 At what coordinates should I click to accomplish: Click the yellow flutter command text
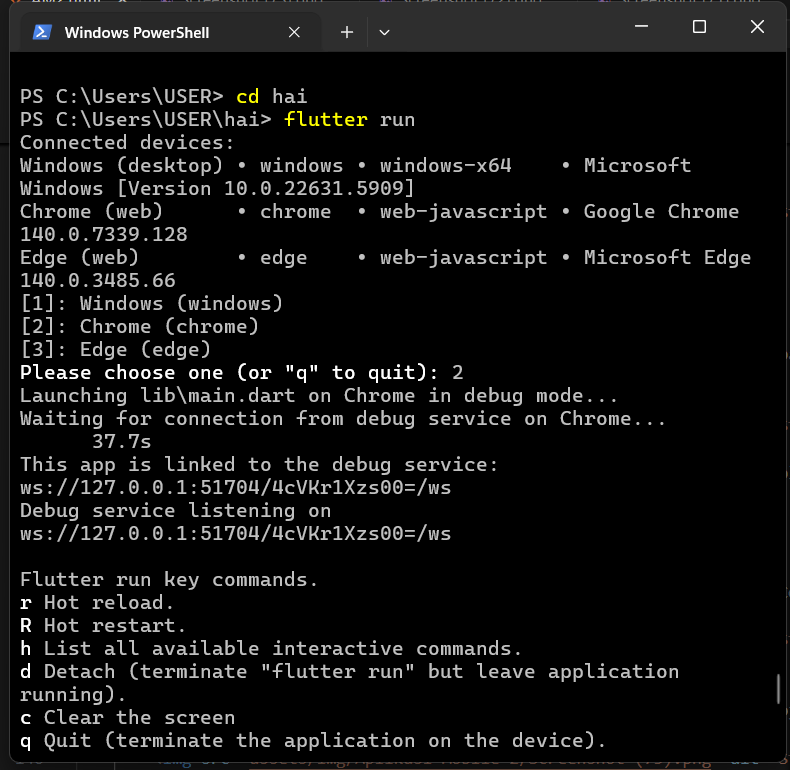pyautogui.click(x=325, y=120)
